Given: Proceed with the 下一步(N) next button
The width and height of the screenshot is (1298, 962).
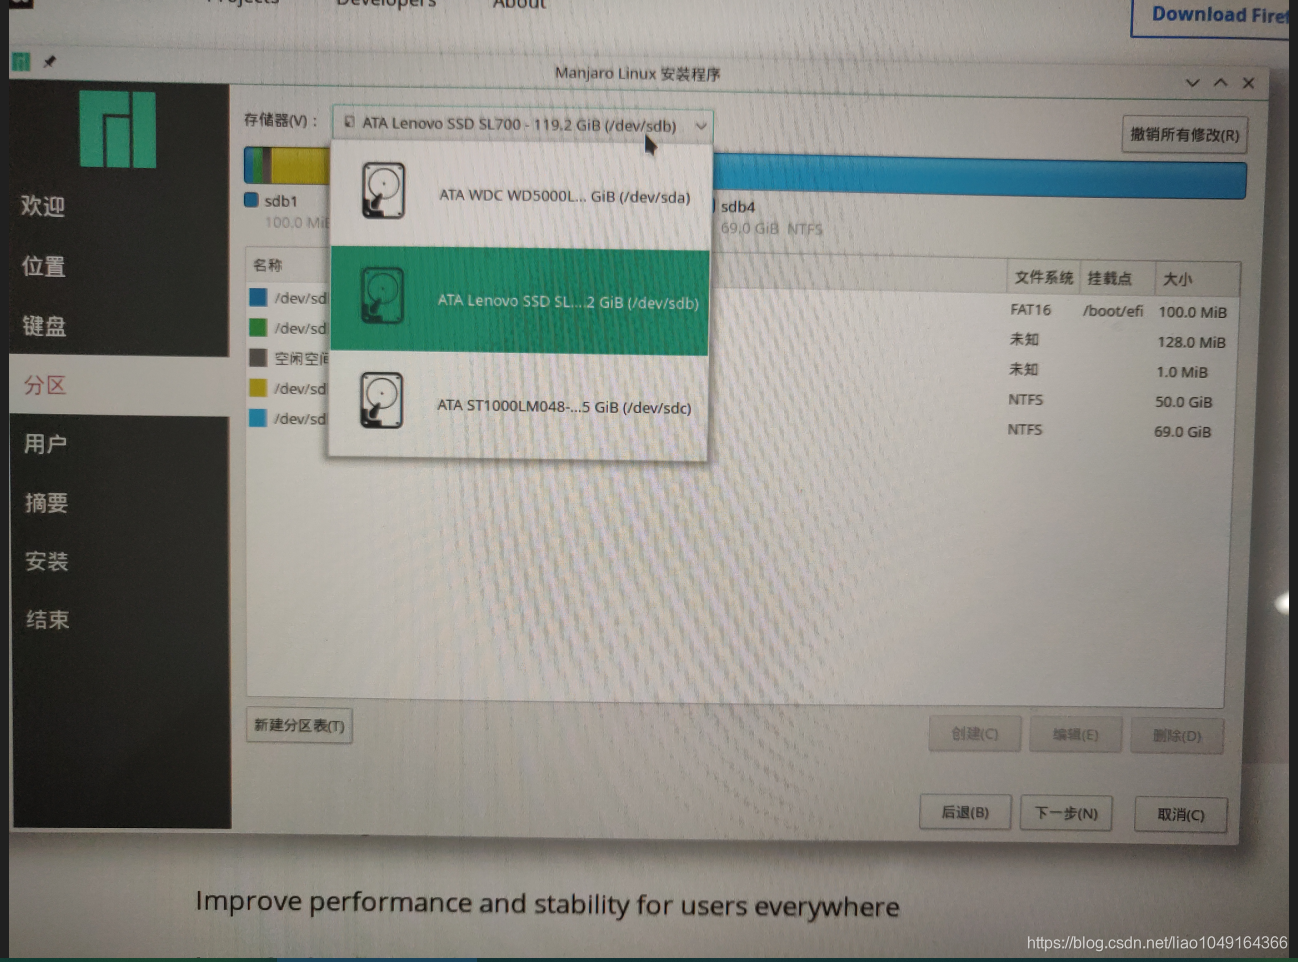Looking at the screenshot, I should [x=1066, y=813].
